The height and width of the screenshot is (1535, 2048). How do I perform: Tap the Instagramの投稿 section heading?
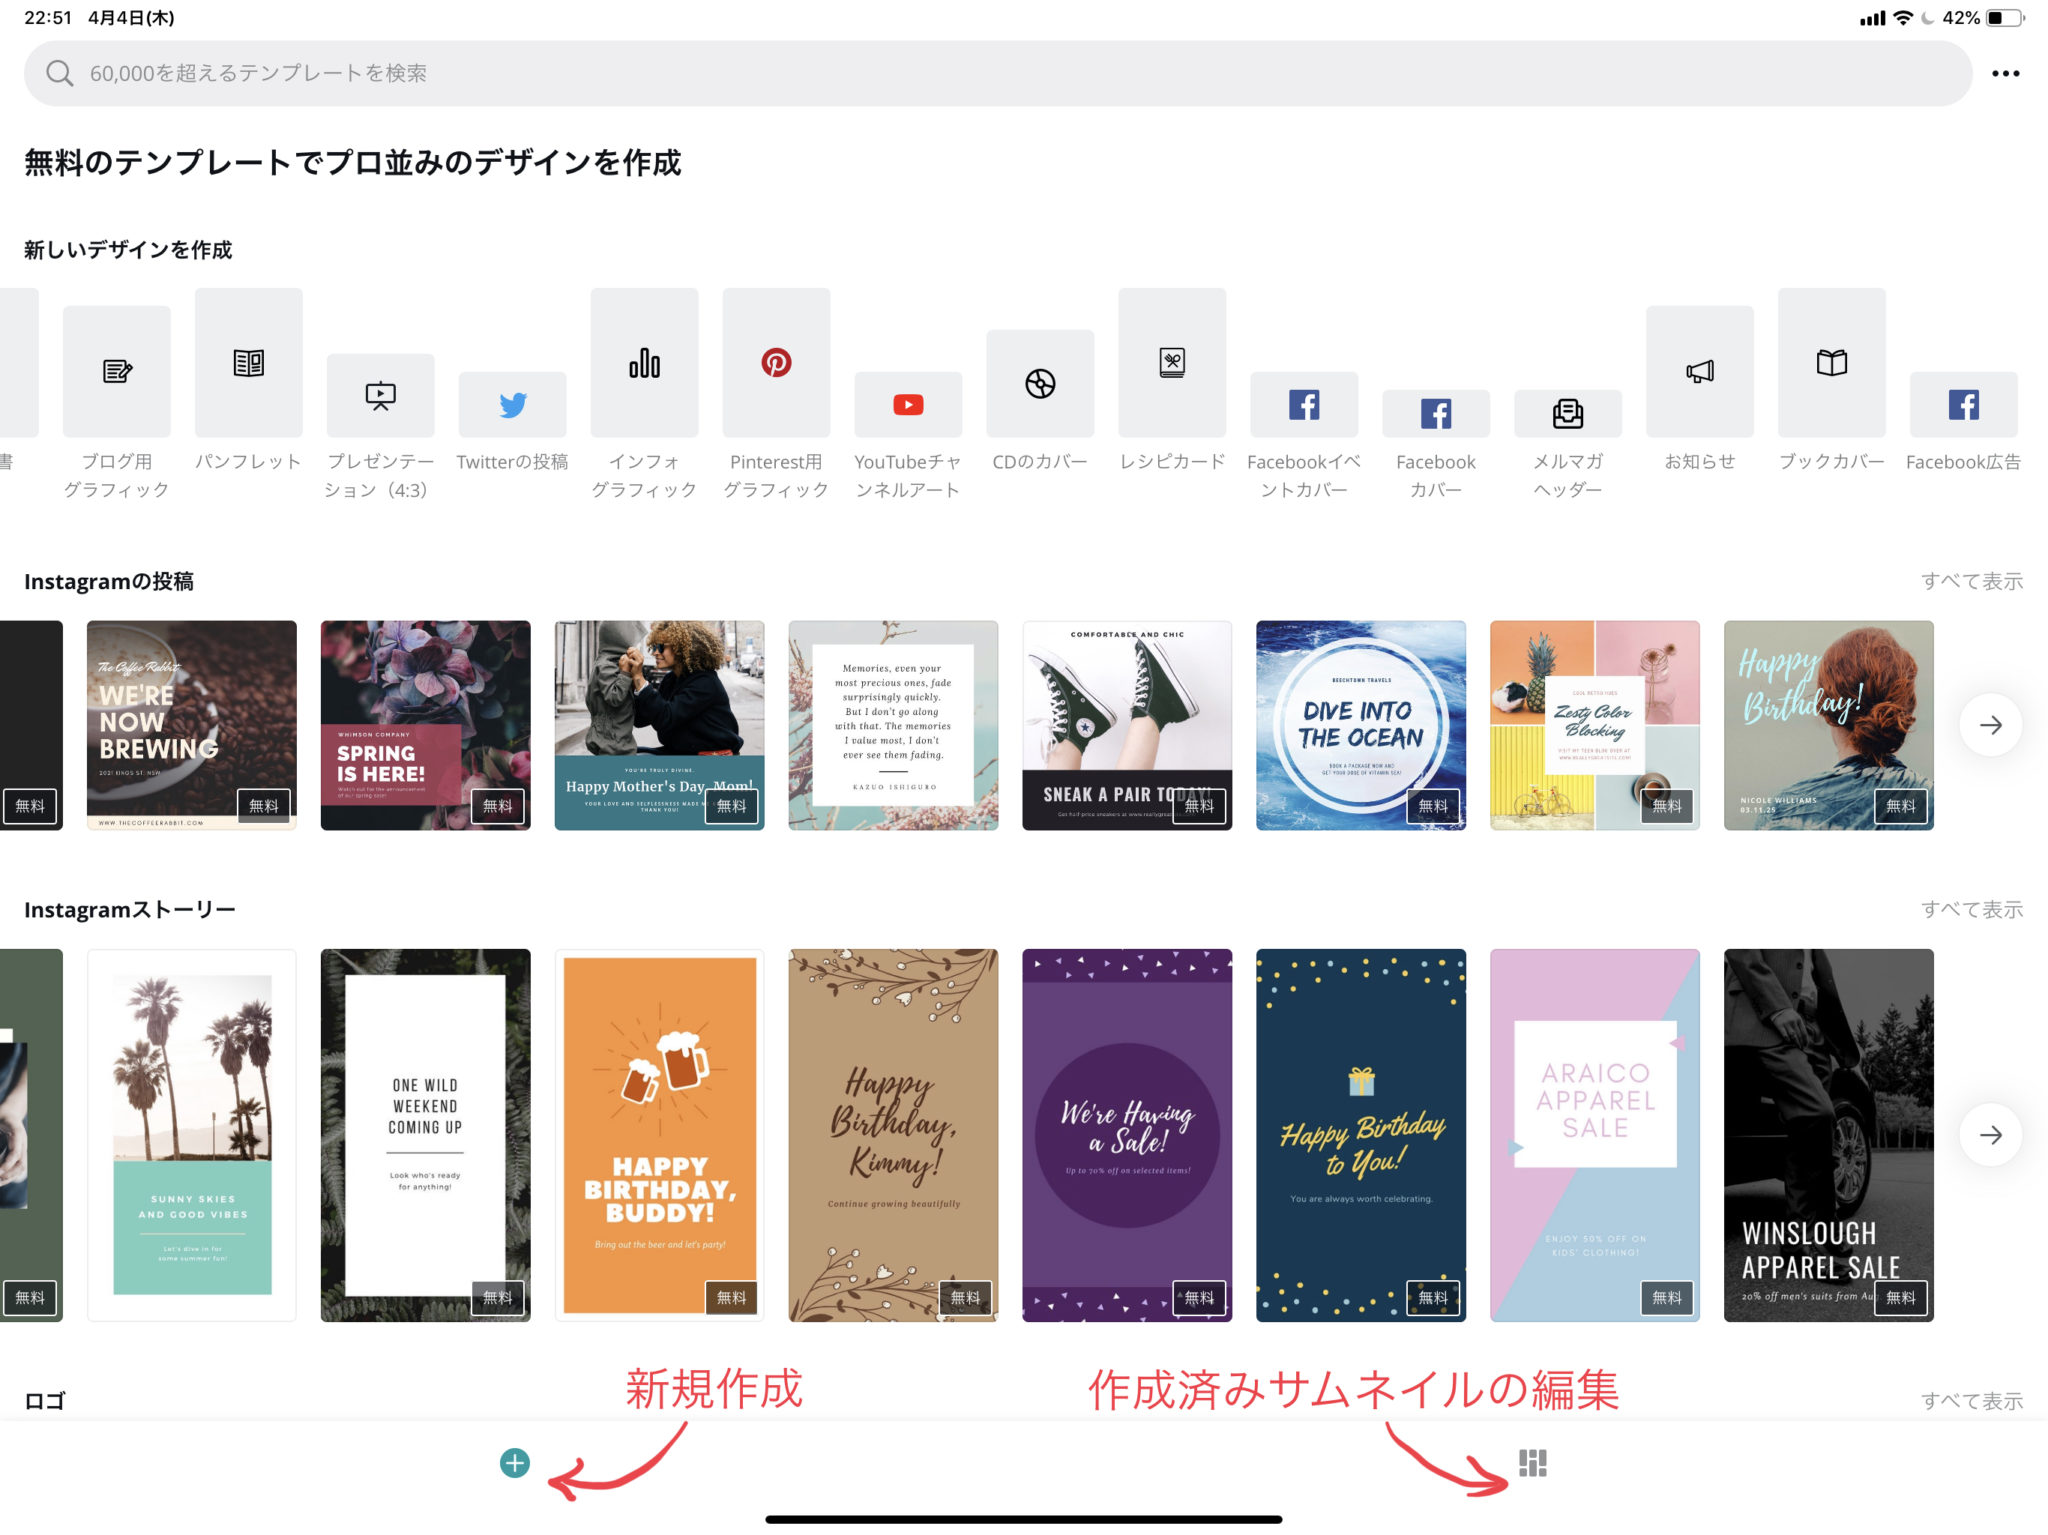tap(109, 581)
